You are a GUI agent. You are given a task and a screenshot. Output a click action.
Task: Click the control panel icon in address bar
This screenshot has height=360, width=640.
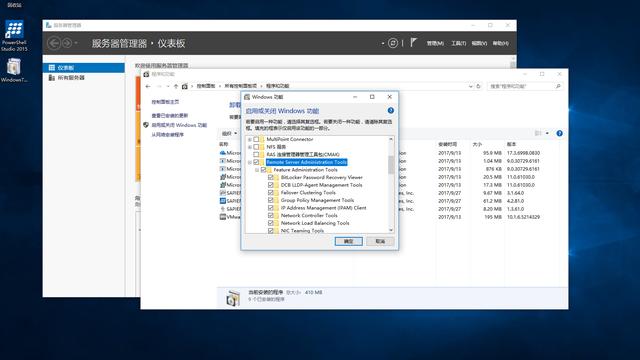pyautogui.click(x=185, y=86)
